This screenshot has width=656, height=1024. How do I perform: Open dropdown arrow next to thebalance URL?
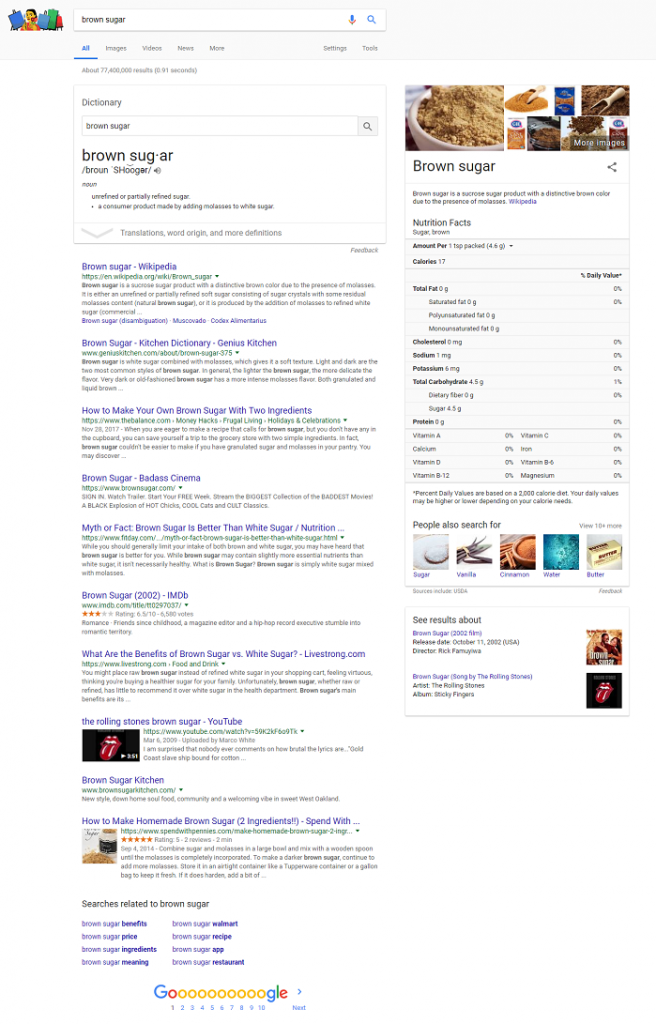tap(345, 421)
